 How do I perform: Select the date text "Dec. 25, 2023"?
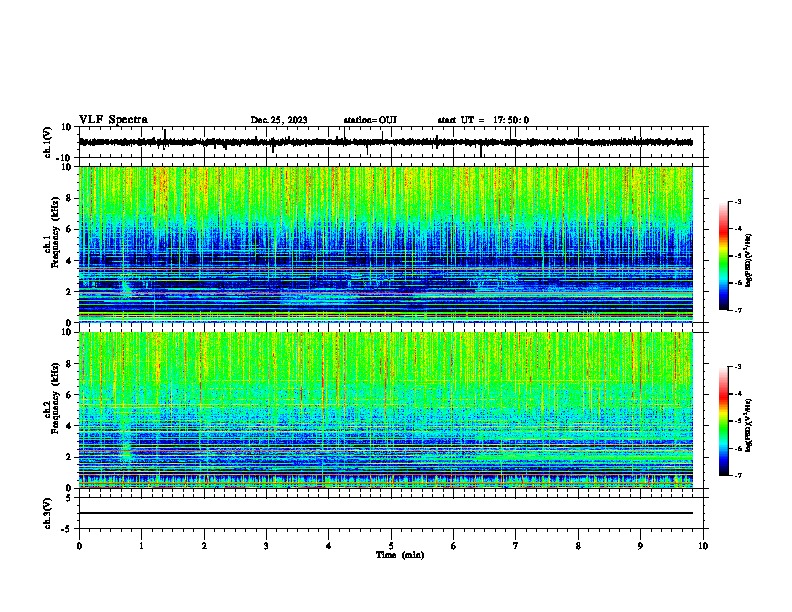pos(279,120)
